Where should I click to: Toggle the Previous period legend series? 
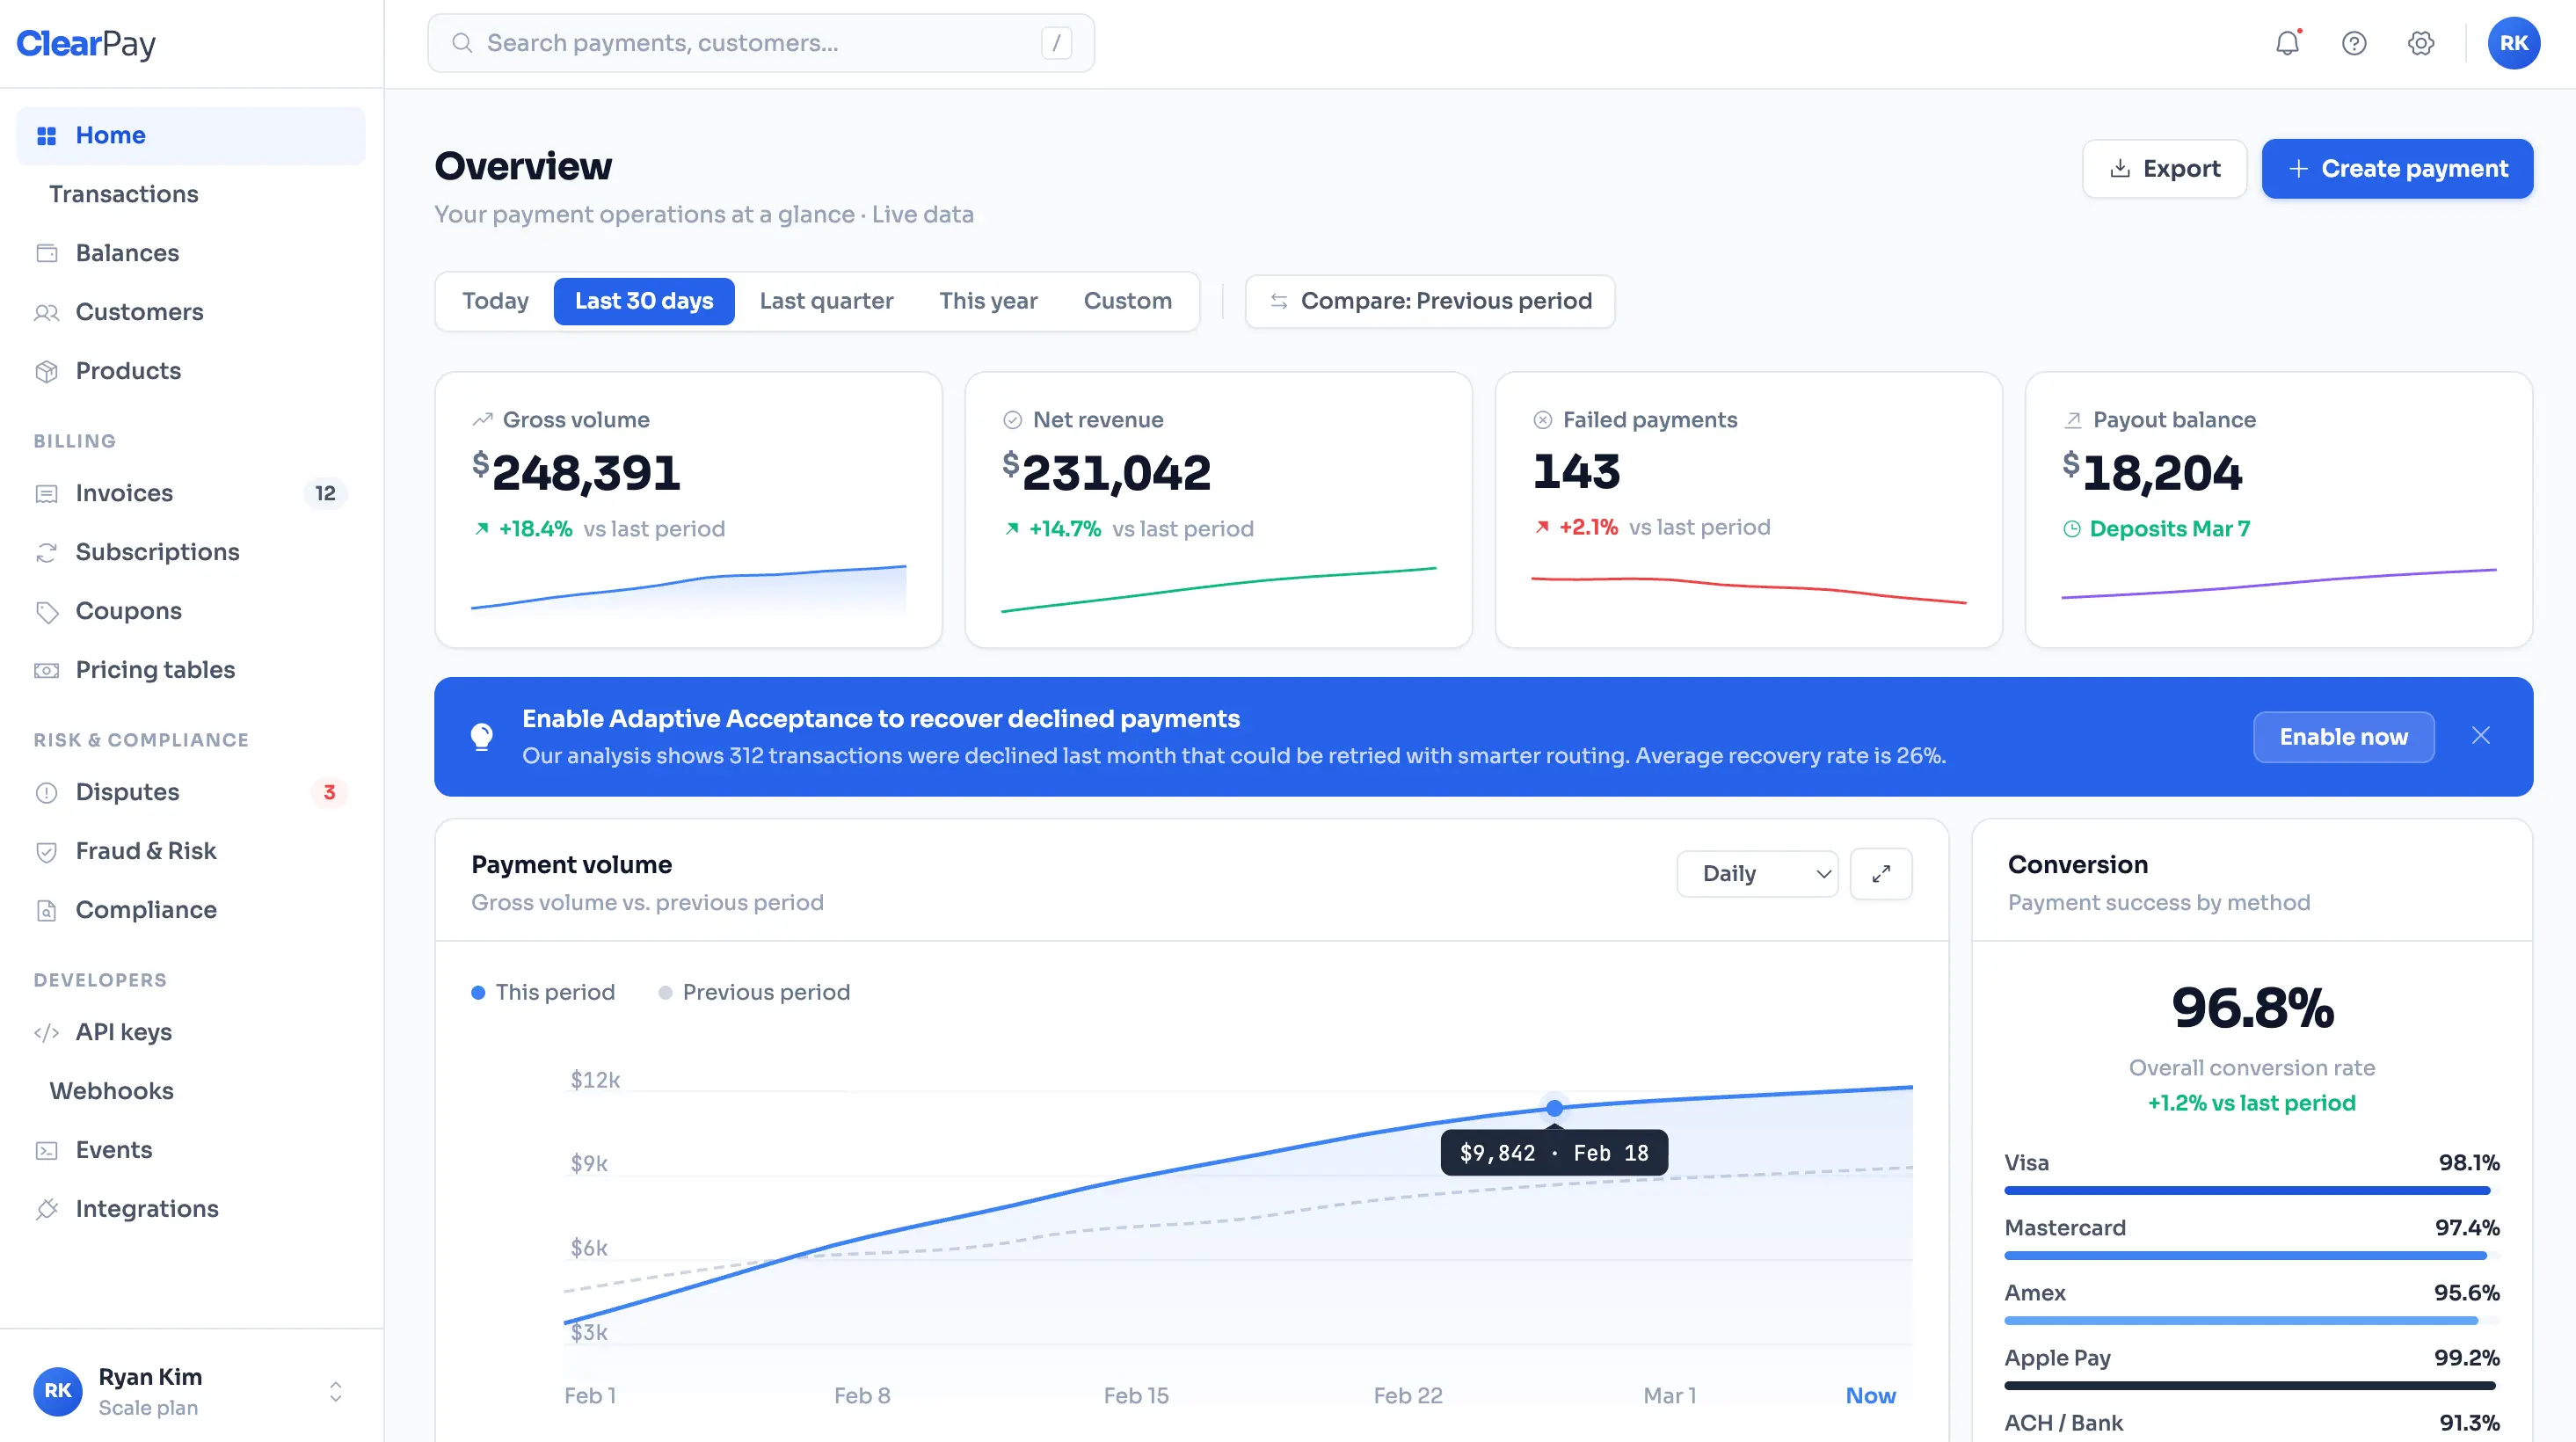tap(755, 992)
